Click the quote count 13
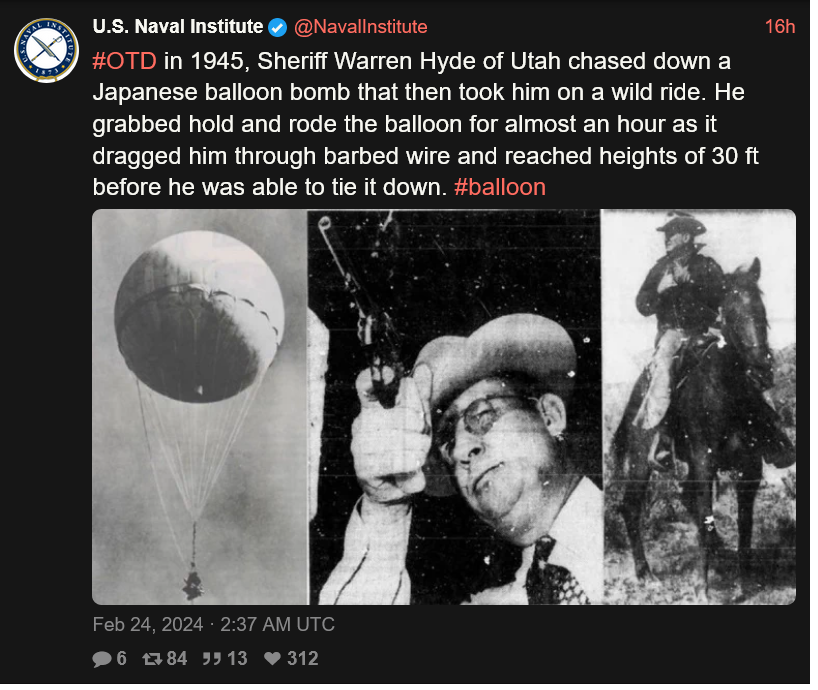The height and width of the screenshot is (690, 818). point(237,659)
